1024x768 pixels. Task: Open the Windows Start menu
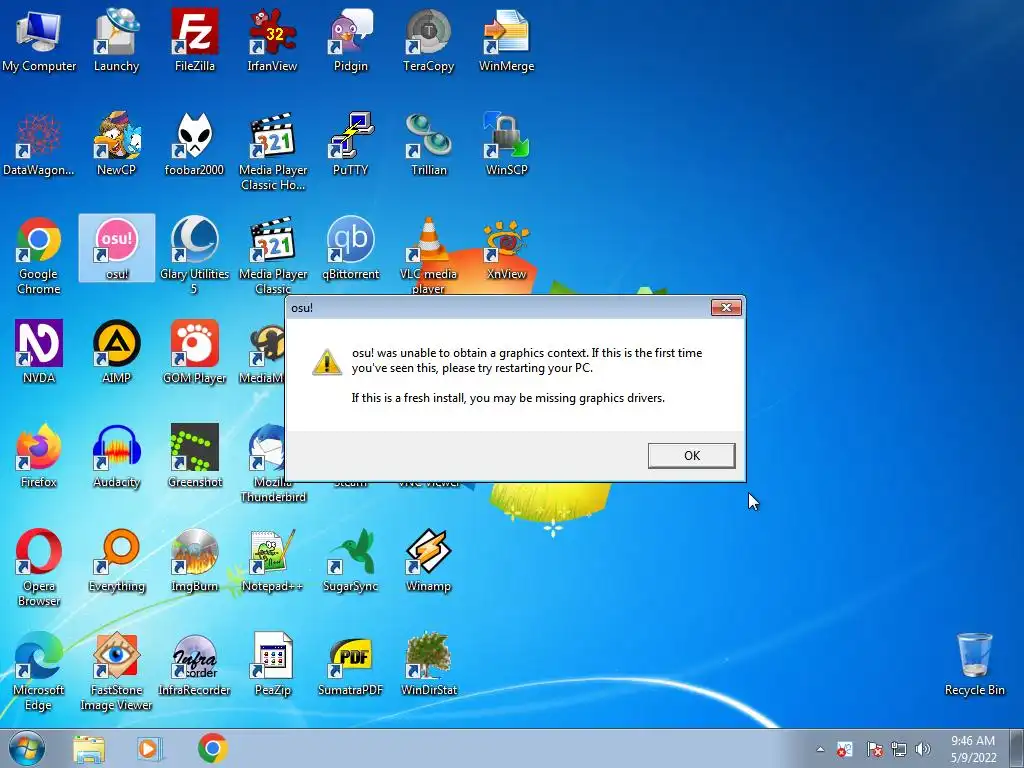[x=27, y=749]
